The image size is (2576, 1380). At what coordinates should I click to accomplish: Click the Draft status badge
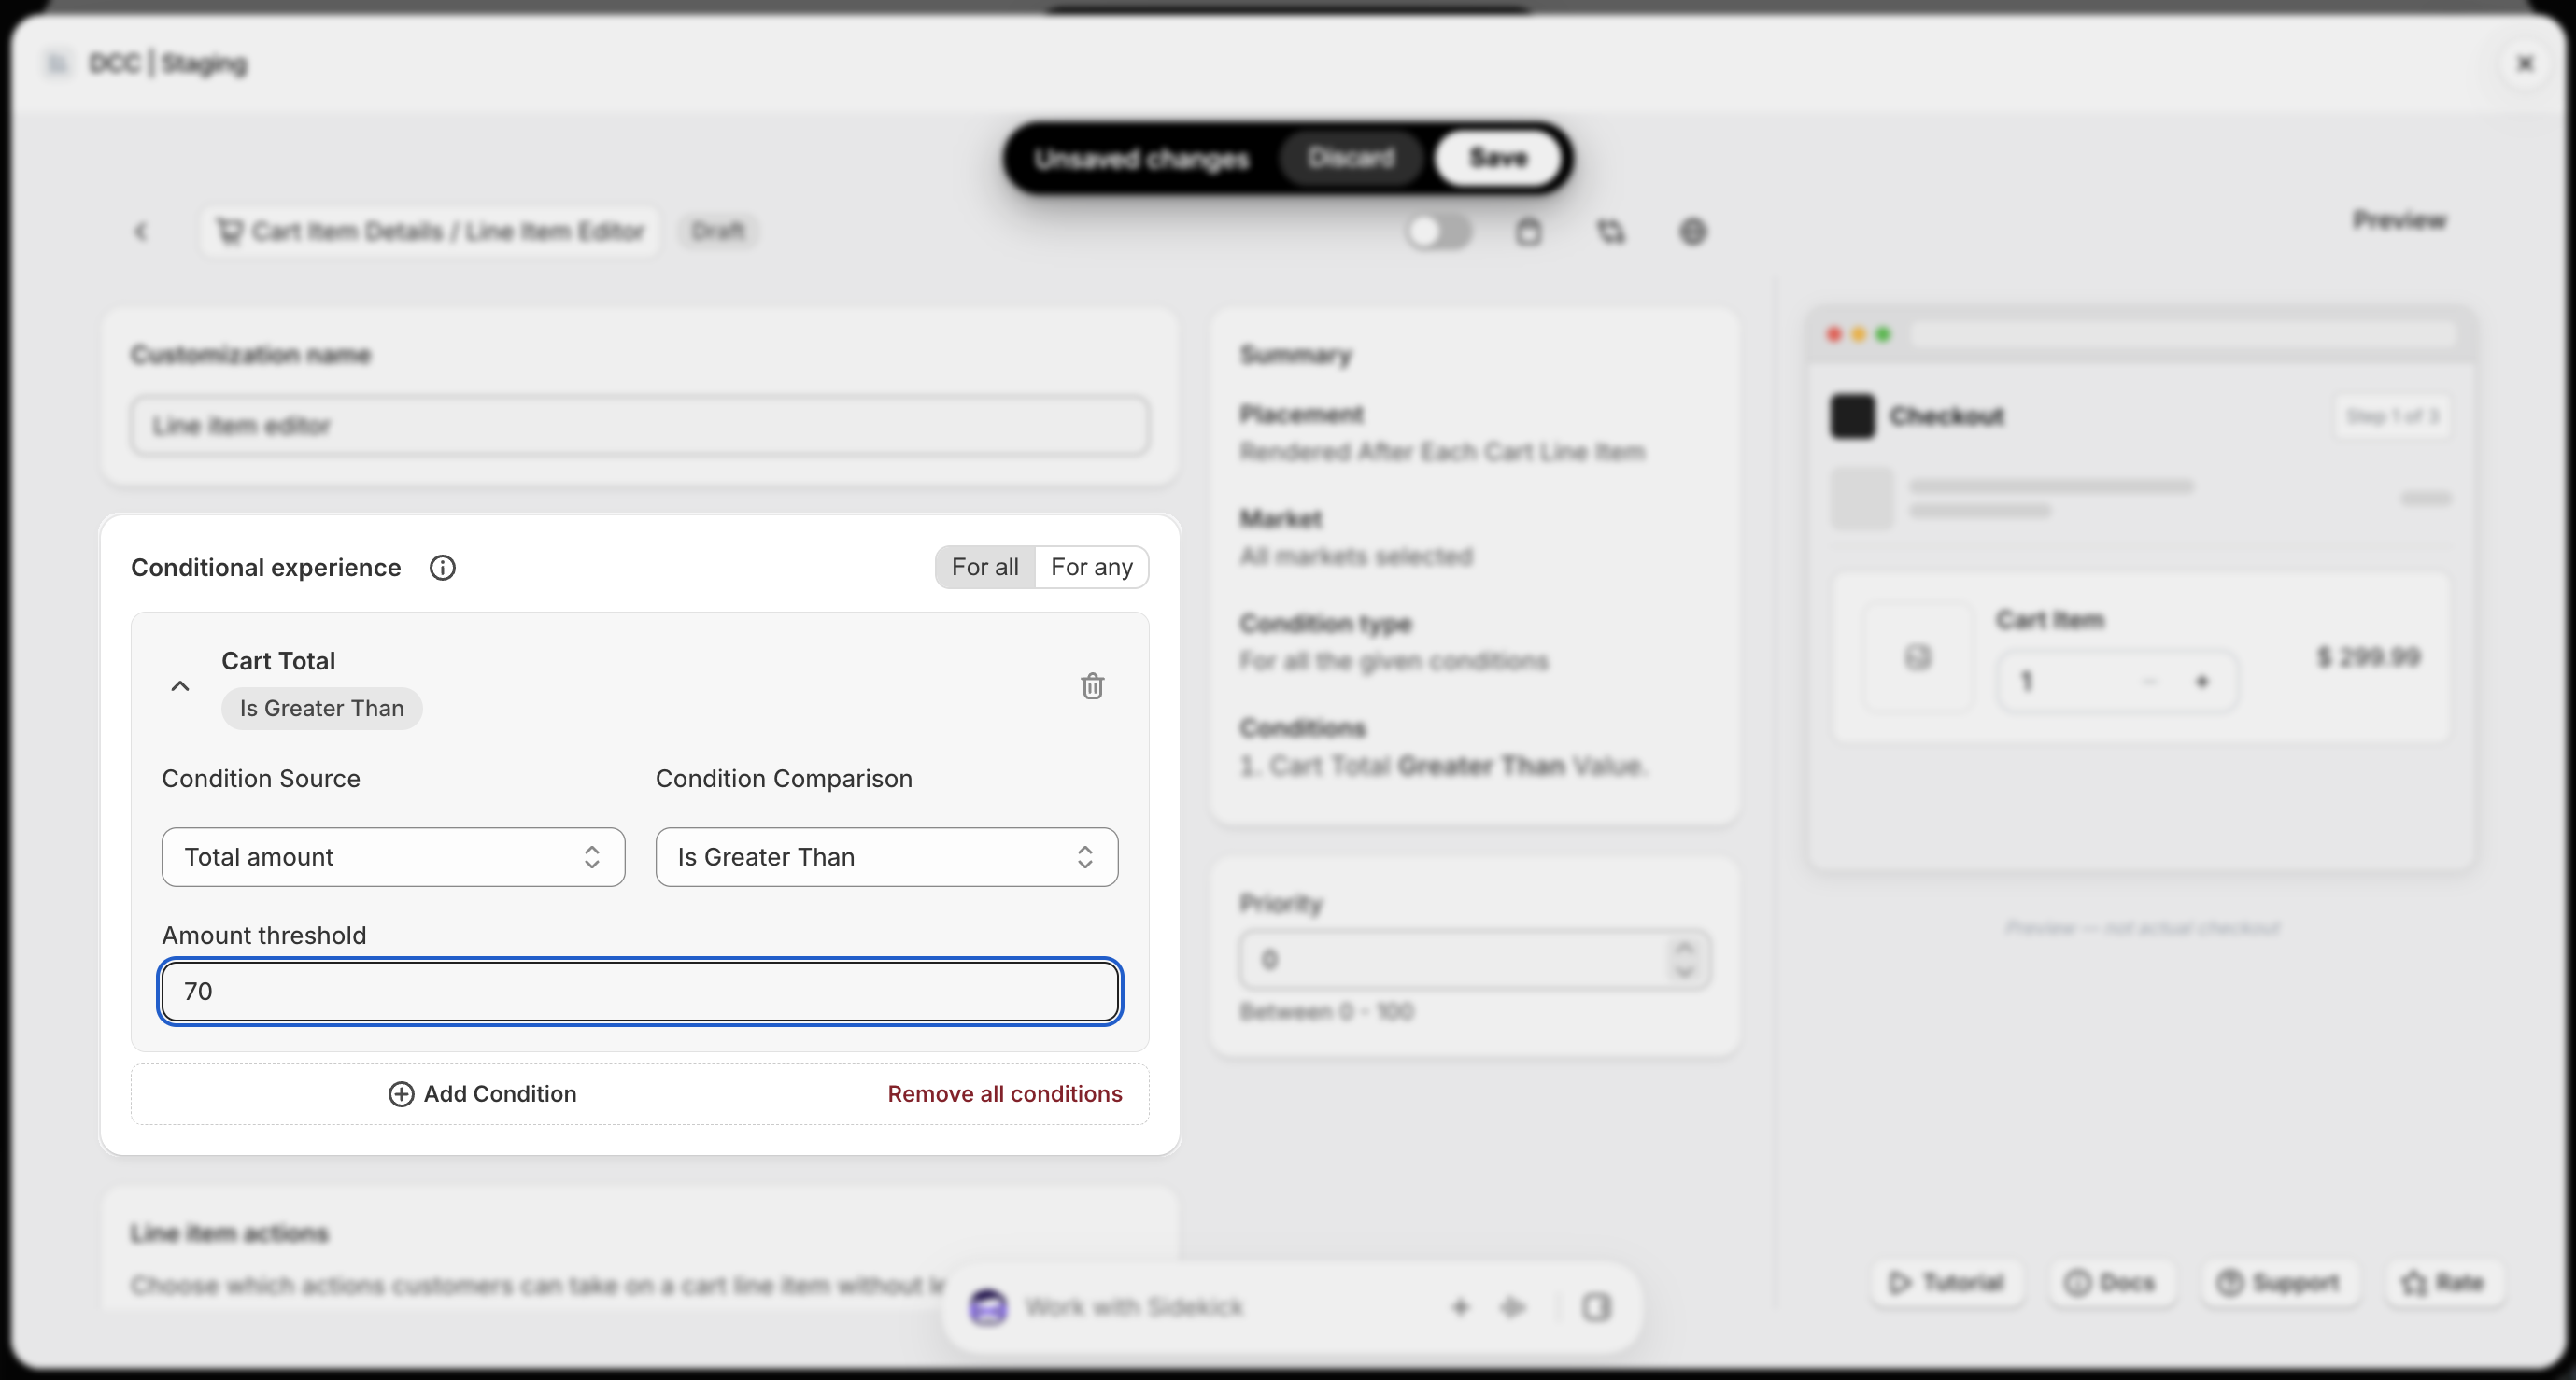718,232
